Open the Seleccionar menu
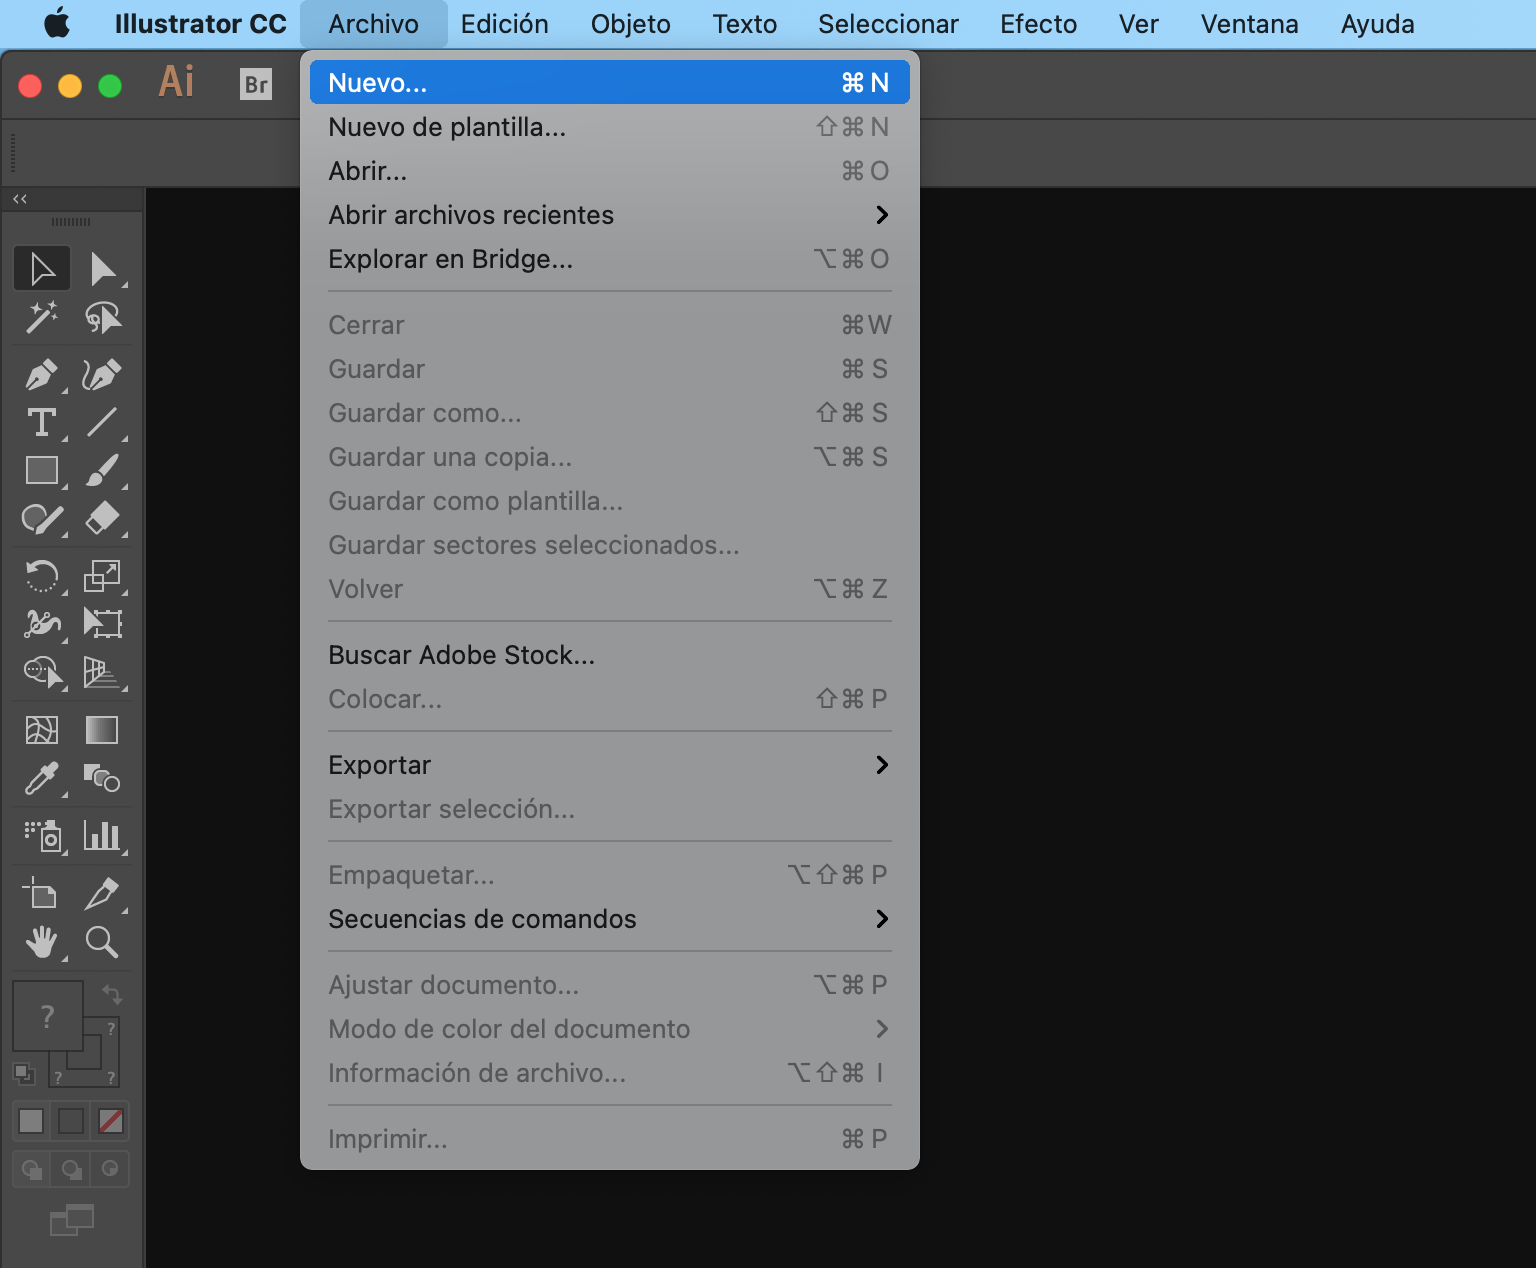 click(x=888, y=24)
